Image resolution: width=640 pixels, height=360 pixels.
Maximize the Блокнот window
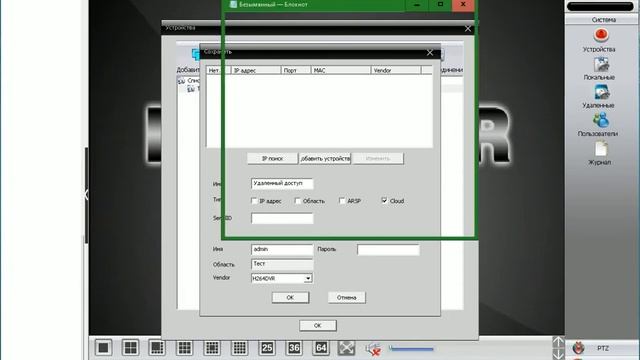(440, 5)
